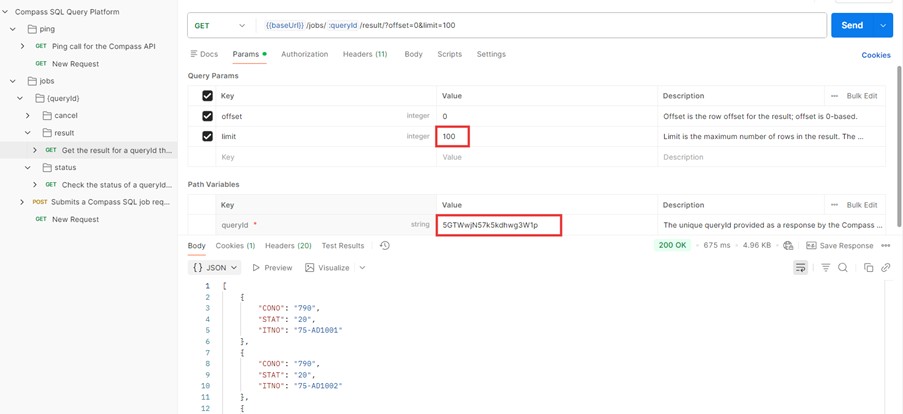Toggle the select-all Key header checkbox
The width and height of the screenshot is (903, 414).
pyautogui.click(x=207, y=96)
